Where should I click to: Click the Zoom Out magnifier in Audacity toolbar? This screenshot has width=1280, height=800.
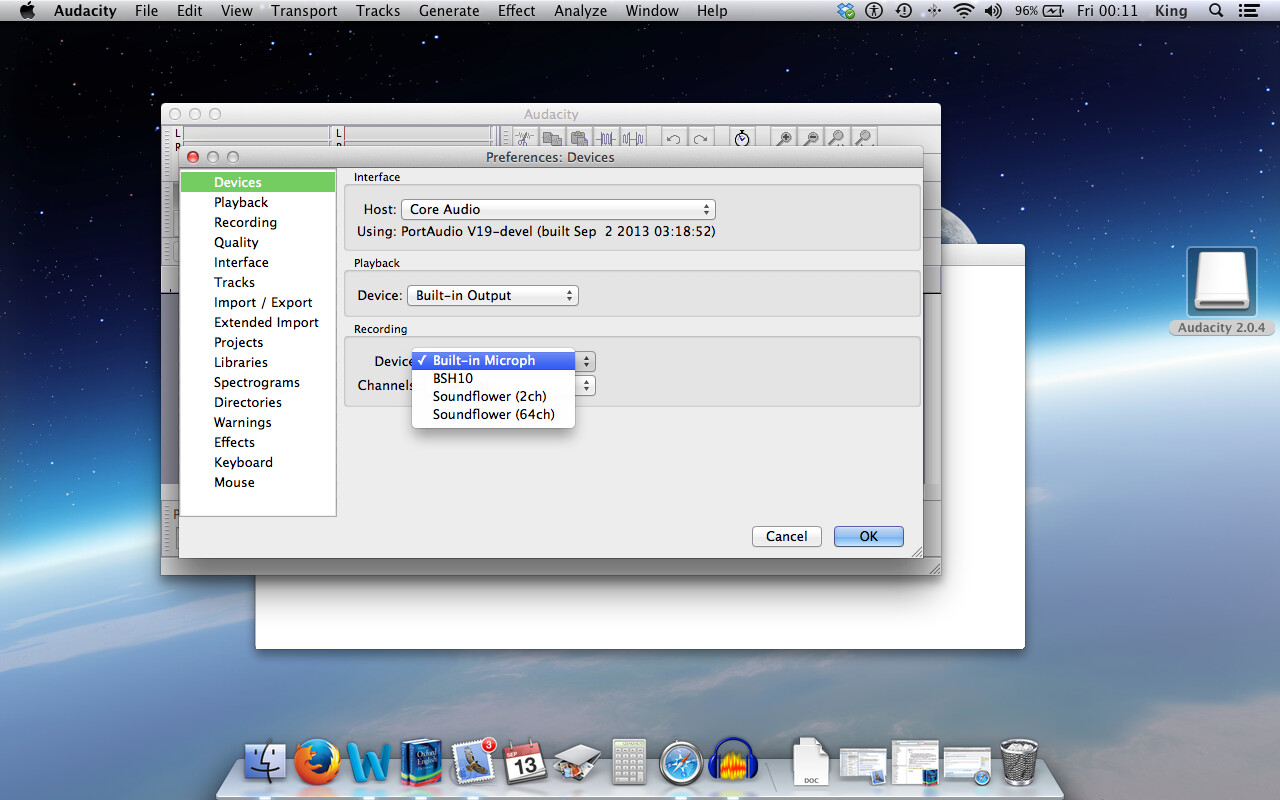(811, 138)
